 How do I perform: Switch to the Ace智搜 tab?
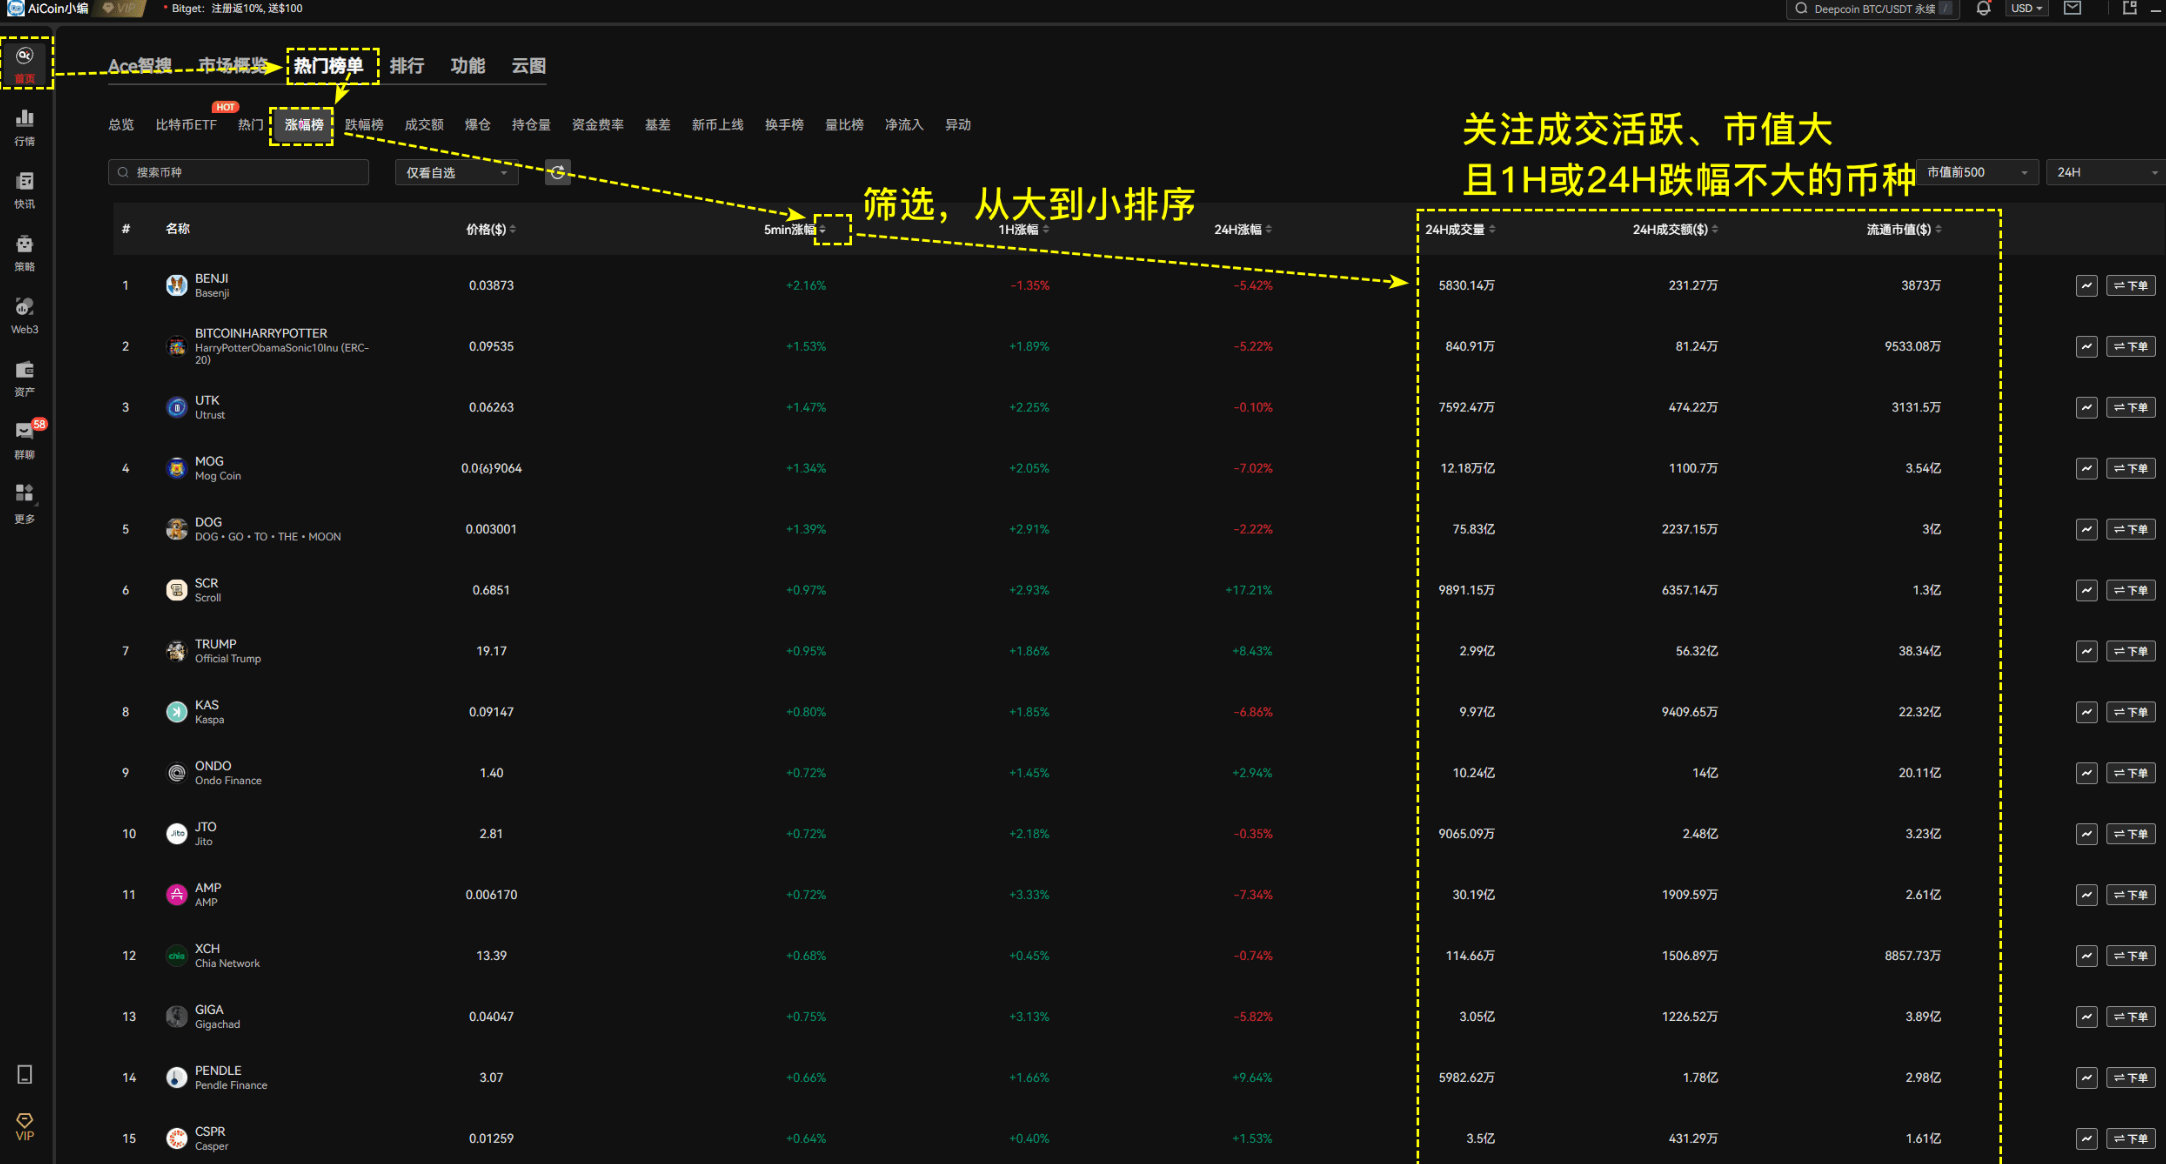(x=140, y=66)
